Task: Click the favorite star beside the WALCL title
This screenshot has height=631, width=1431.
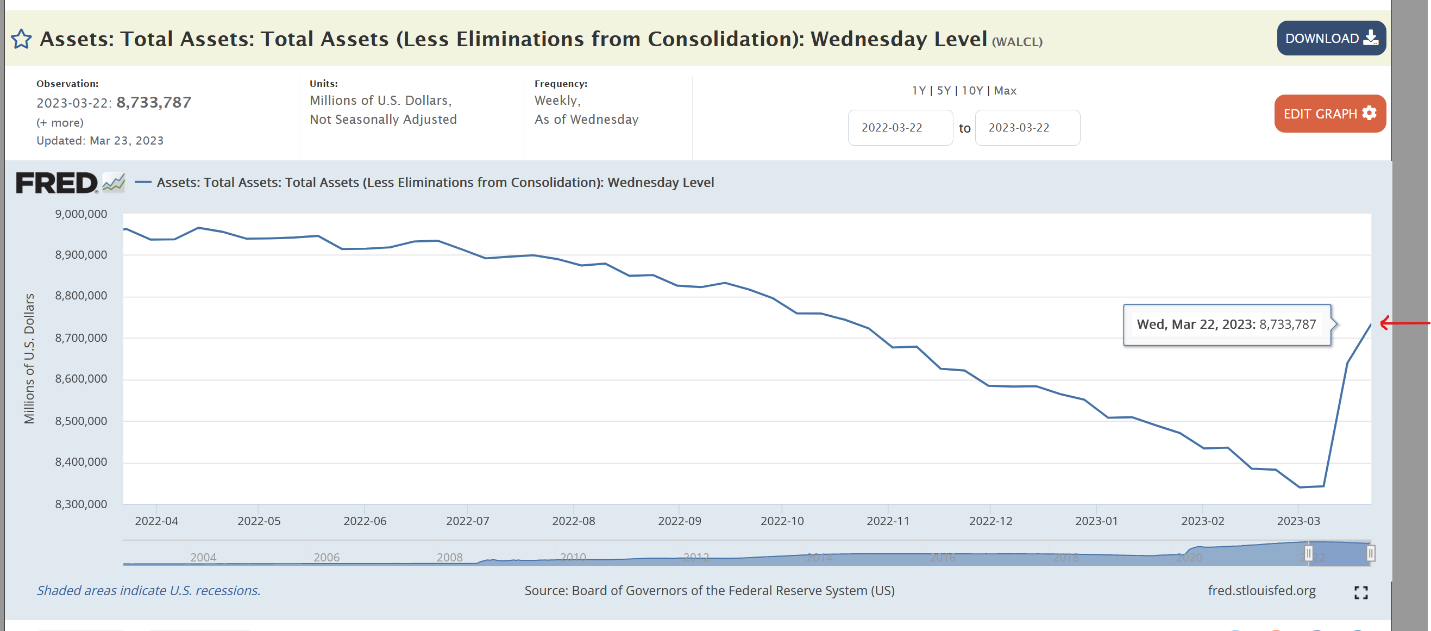Action: coord(21,39)
